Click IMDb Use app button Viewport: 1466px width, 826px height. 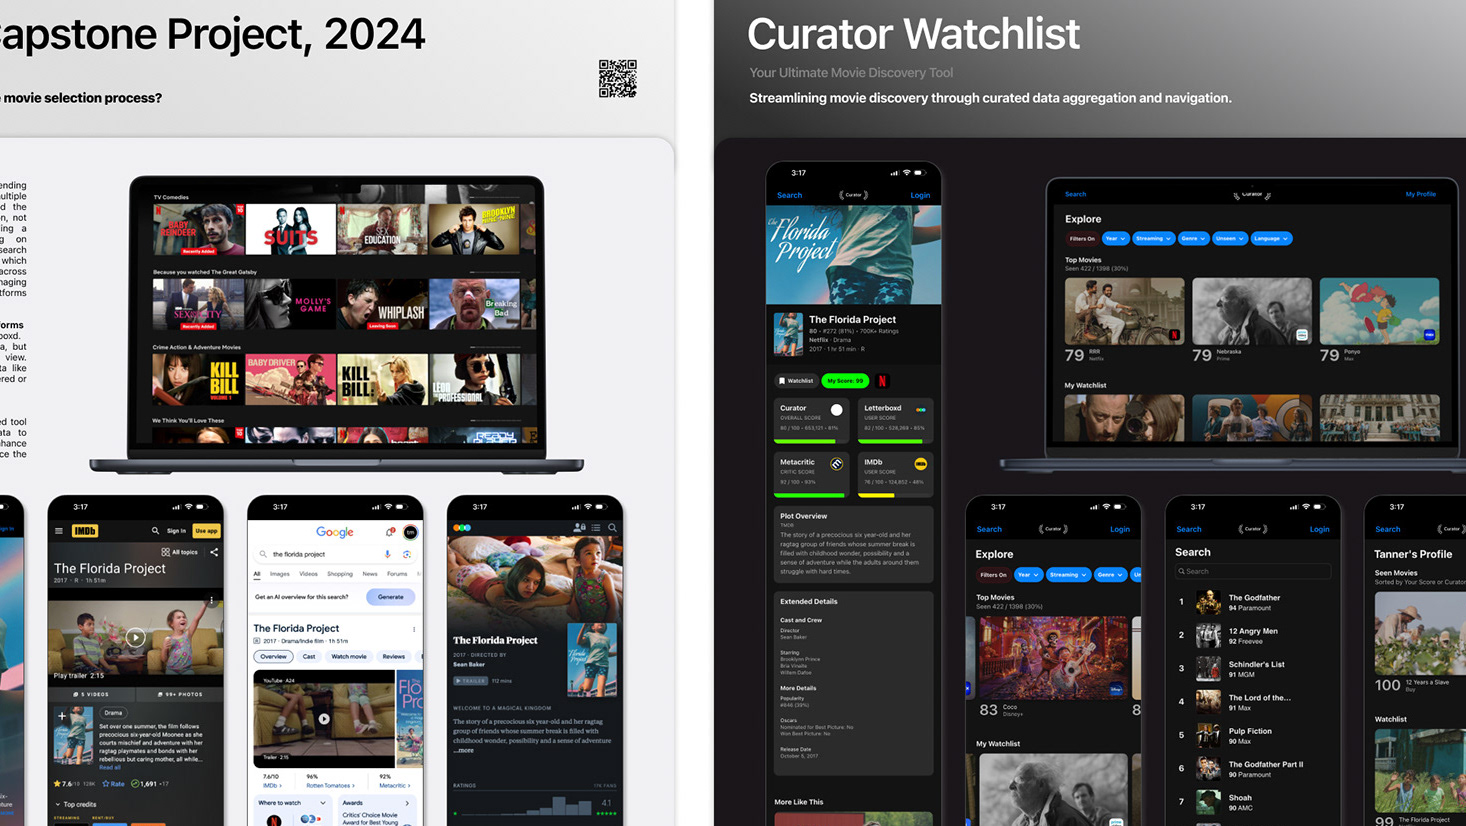[x=206, y=531]
